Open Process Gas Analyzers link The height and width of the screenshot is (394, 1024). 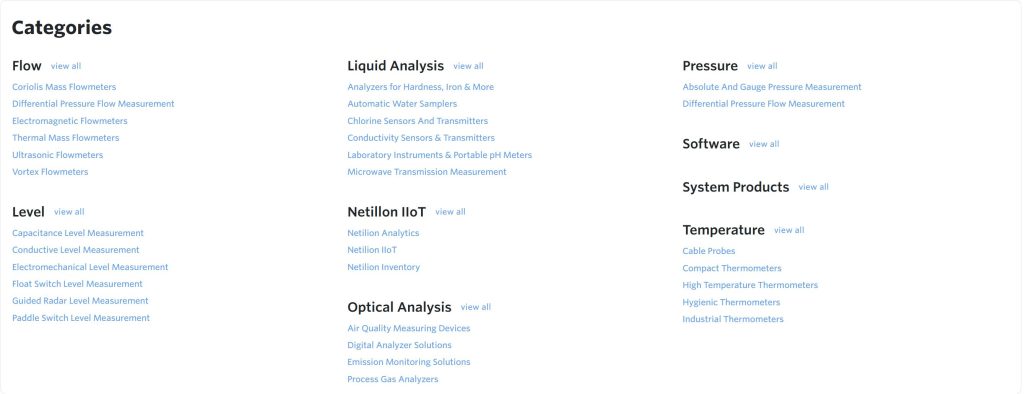pyautogui.click(x=392, y=379)
